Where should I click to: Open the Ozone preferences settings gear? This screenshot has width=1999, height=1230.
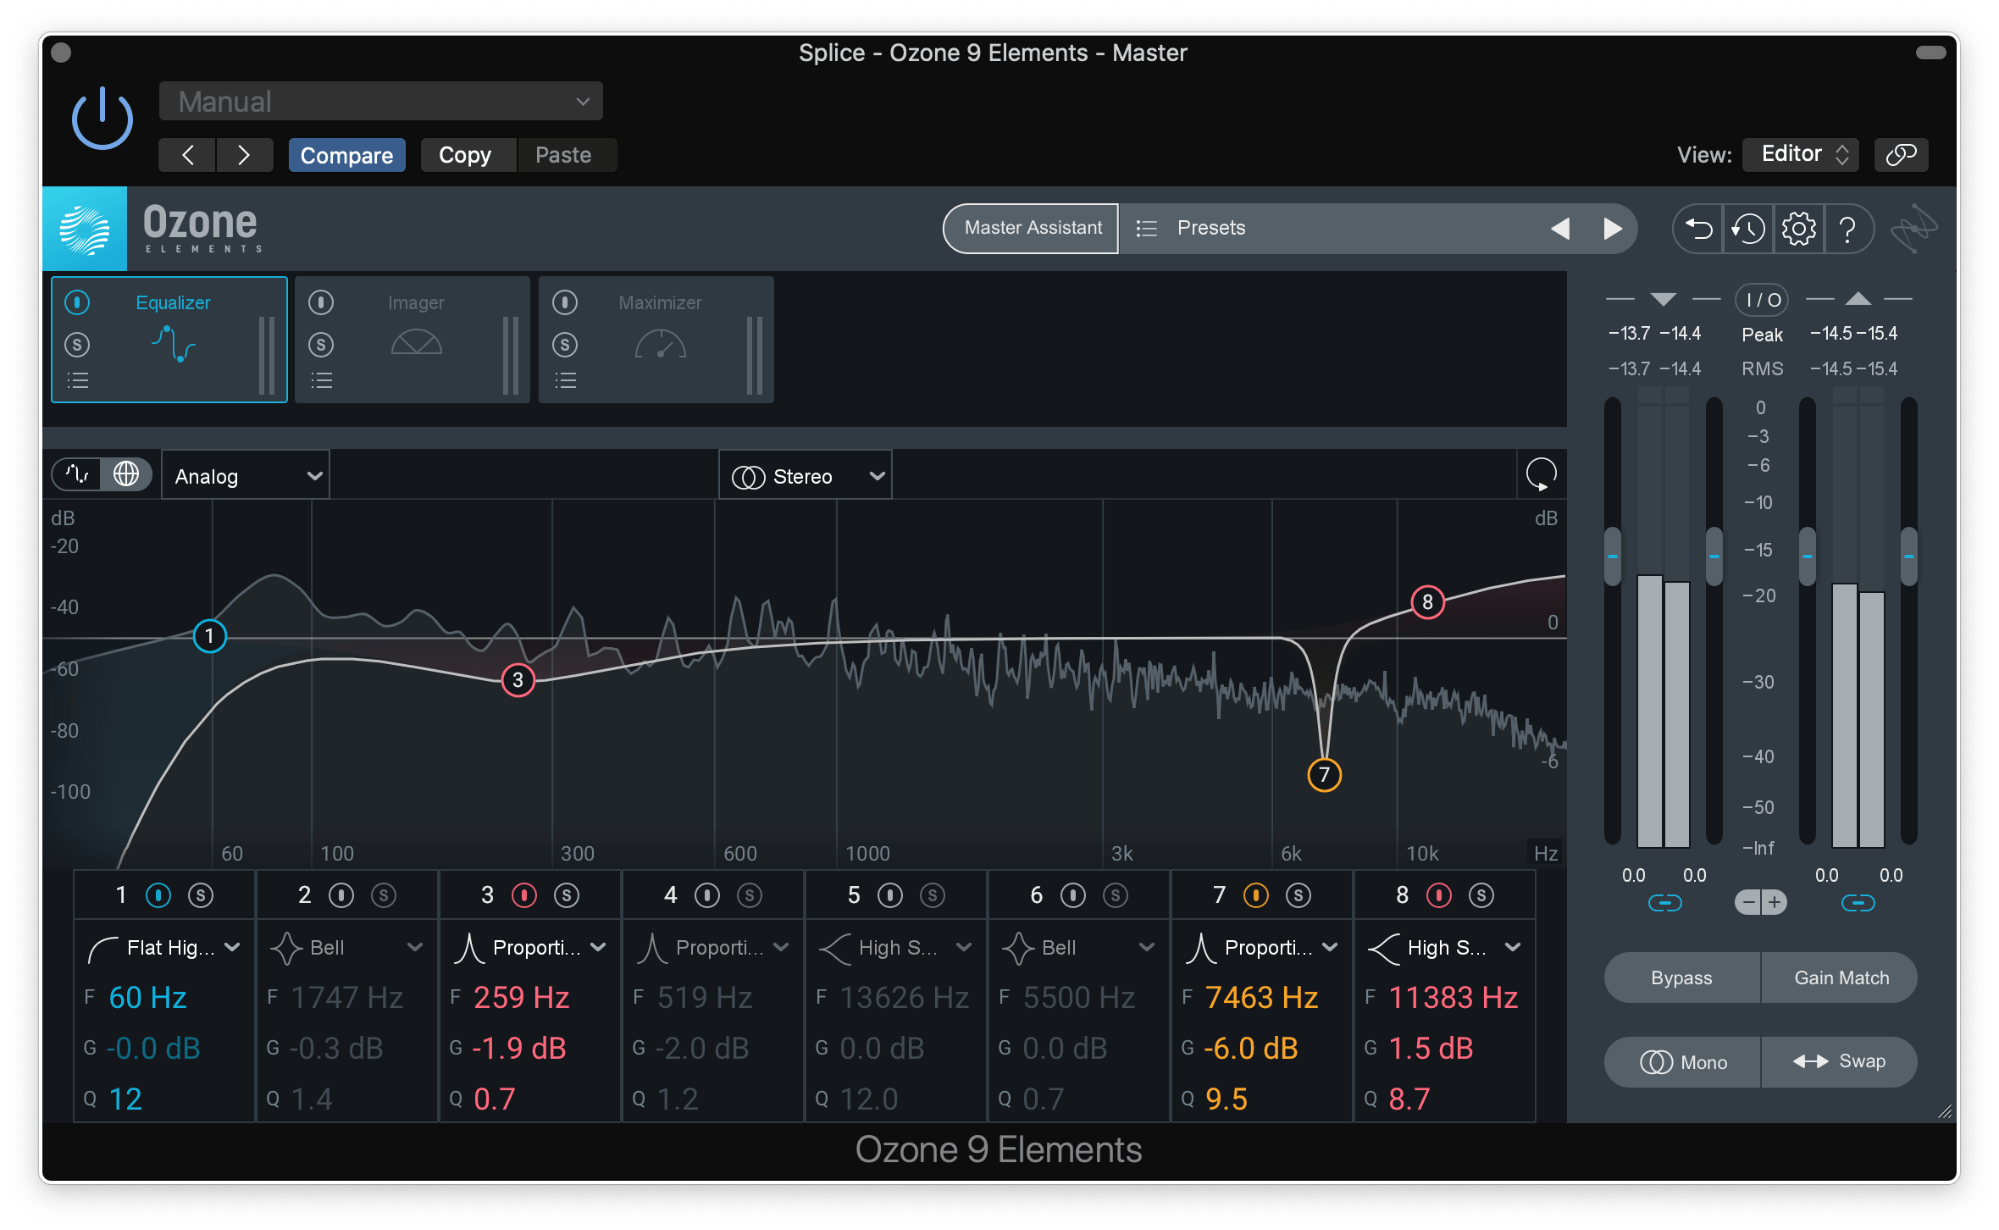(1798, 228)
